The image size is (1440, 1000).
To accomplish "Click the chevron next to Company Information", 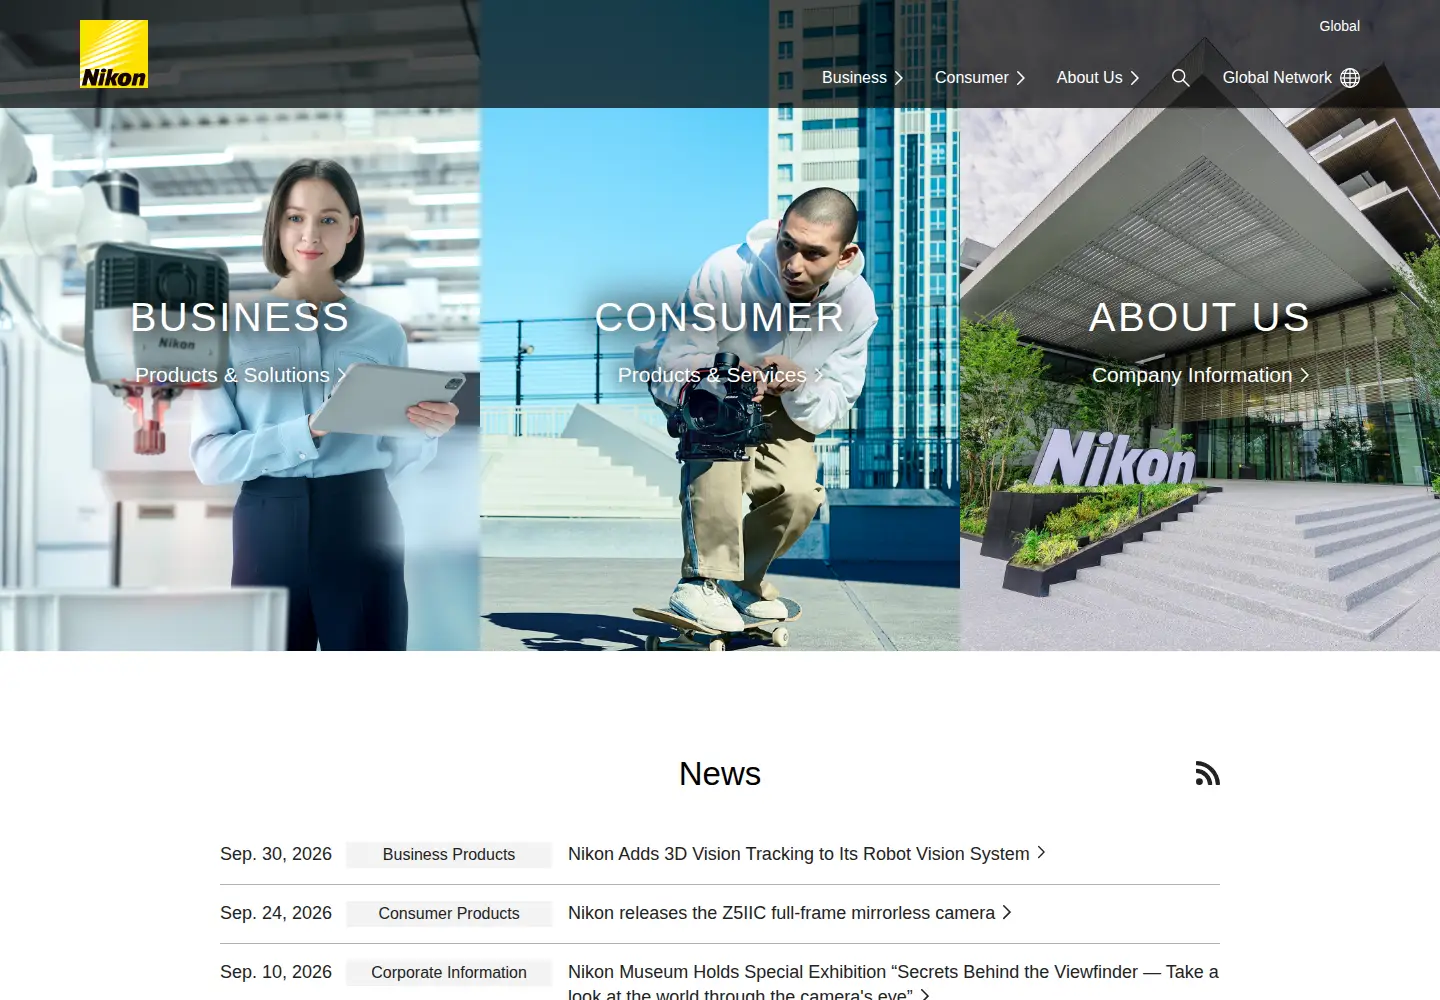I will (1304, 375).
